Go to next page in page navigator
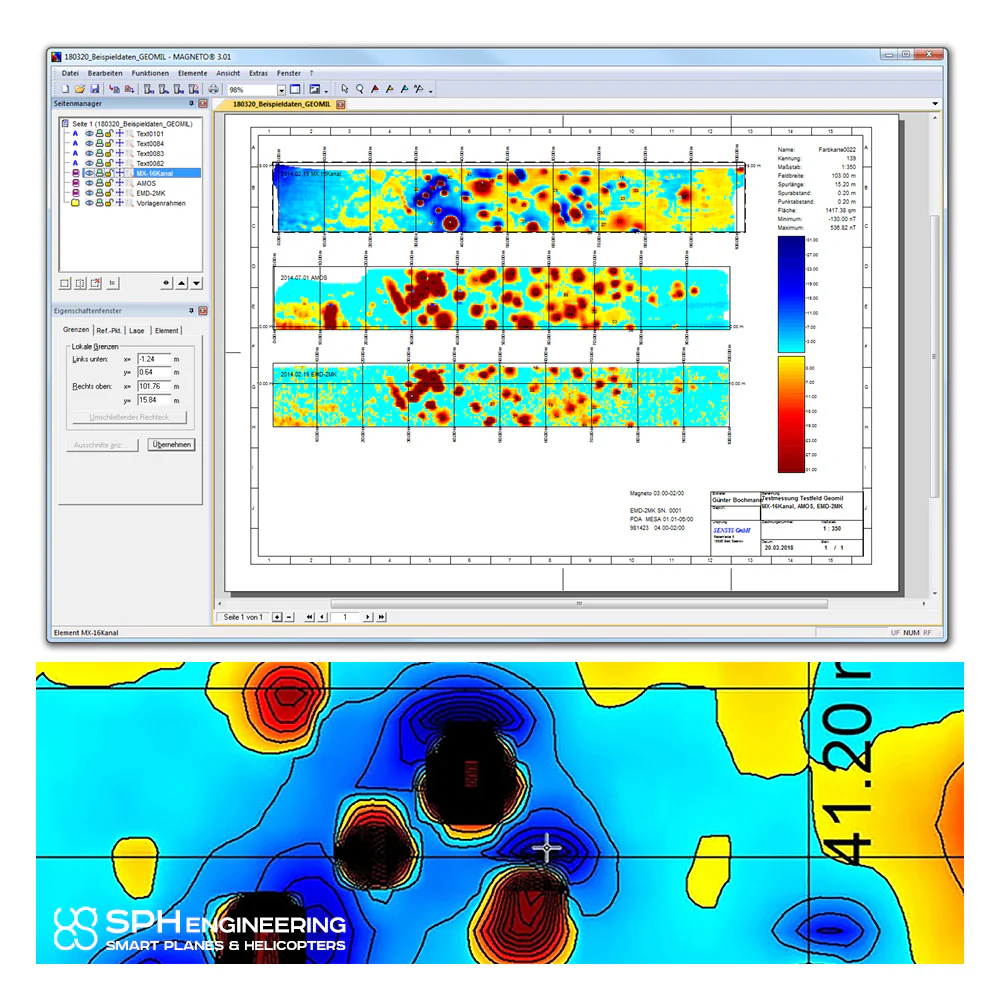This screenshot has height=1000, width=1000. [x=368, y=617]
